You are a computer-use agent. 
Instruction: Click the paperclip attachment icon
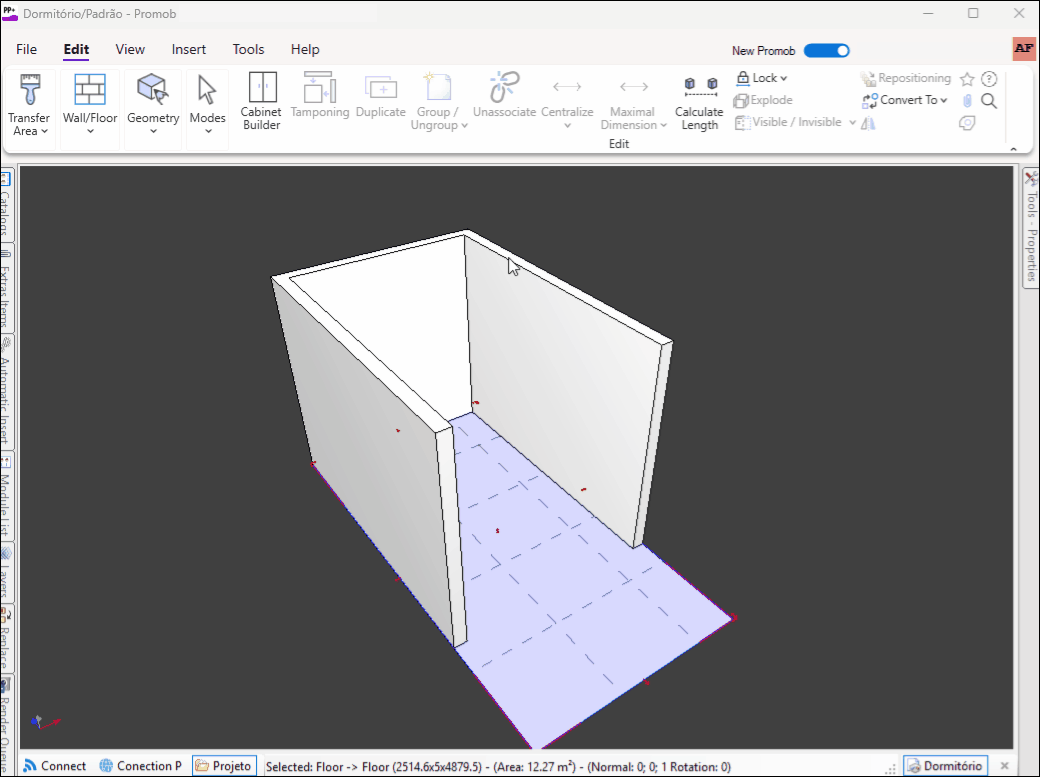point(967,101)
